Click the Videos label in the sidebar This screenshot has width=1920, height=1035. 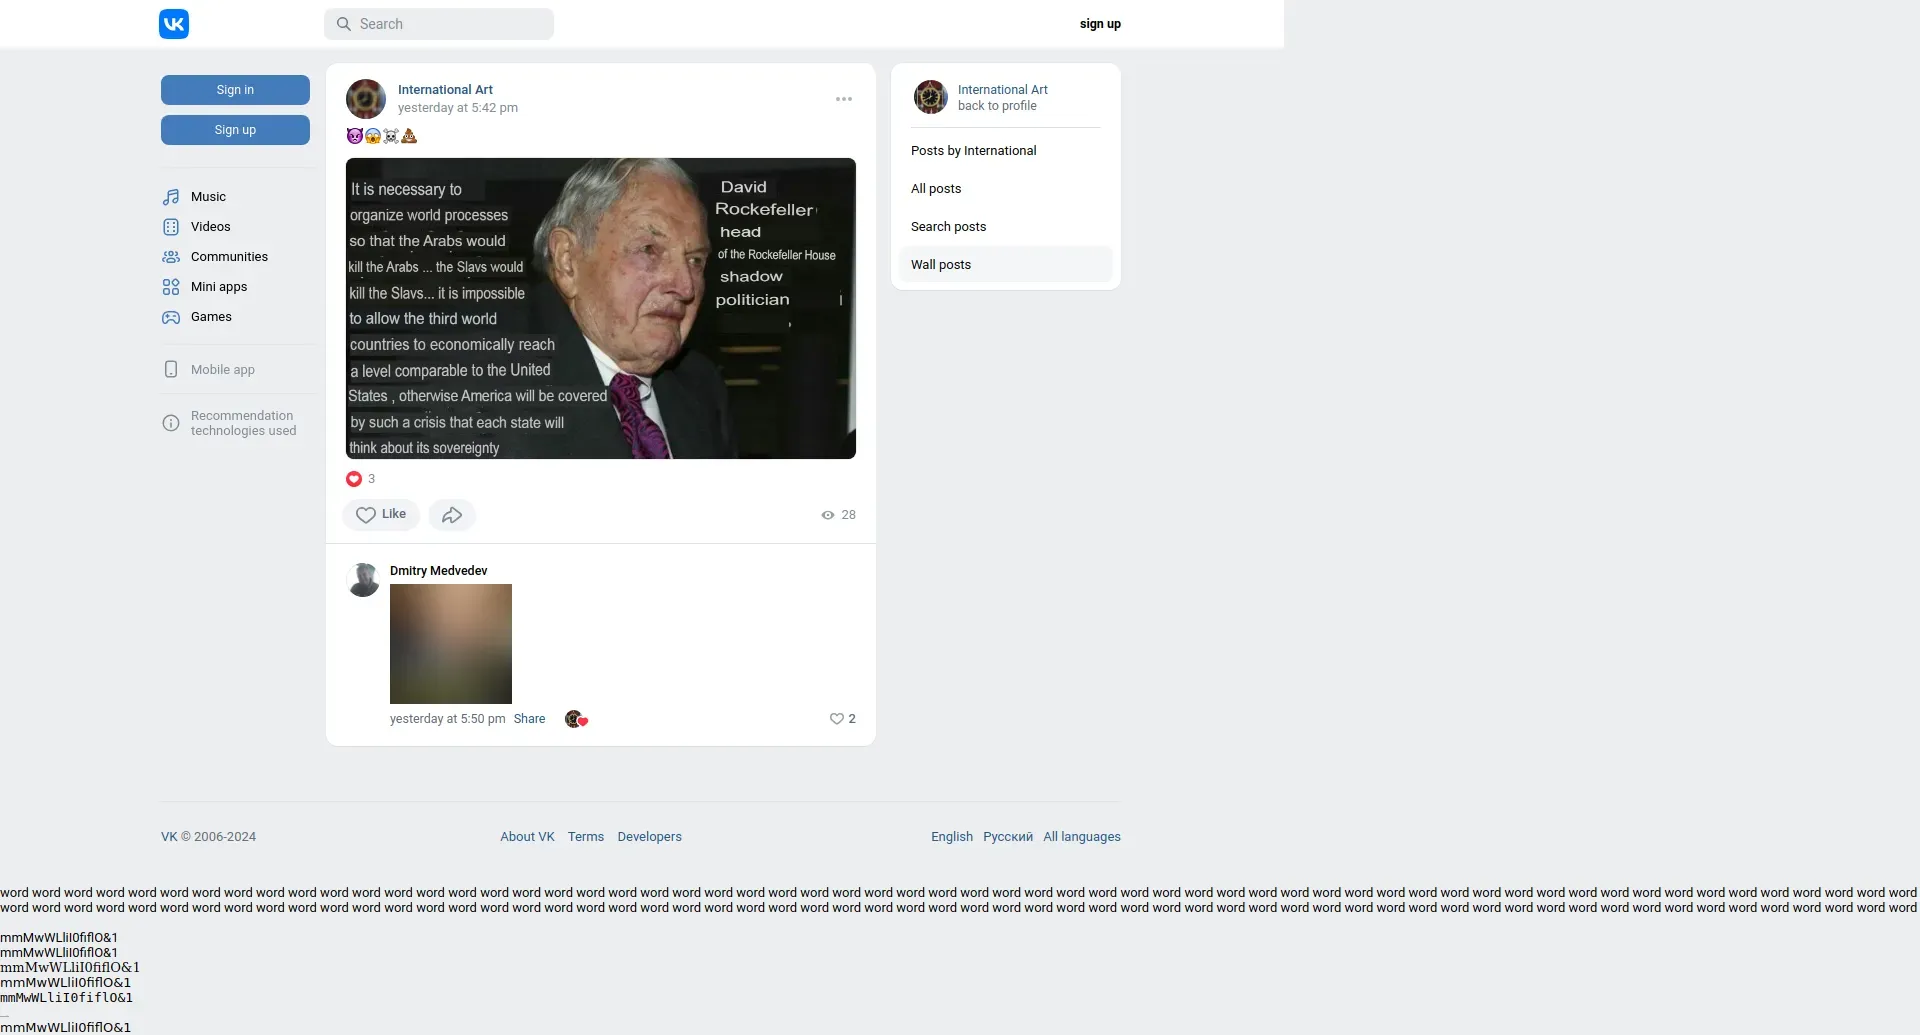pos(211,227)
